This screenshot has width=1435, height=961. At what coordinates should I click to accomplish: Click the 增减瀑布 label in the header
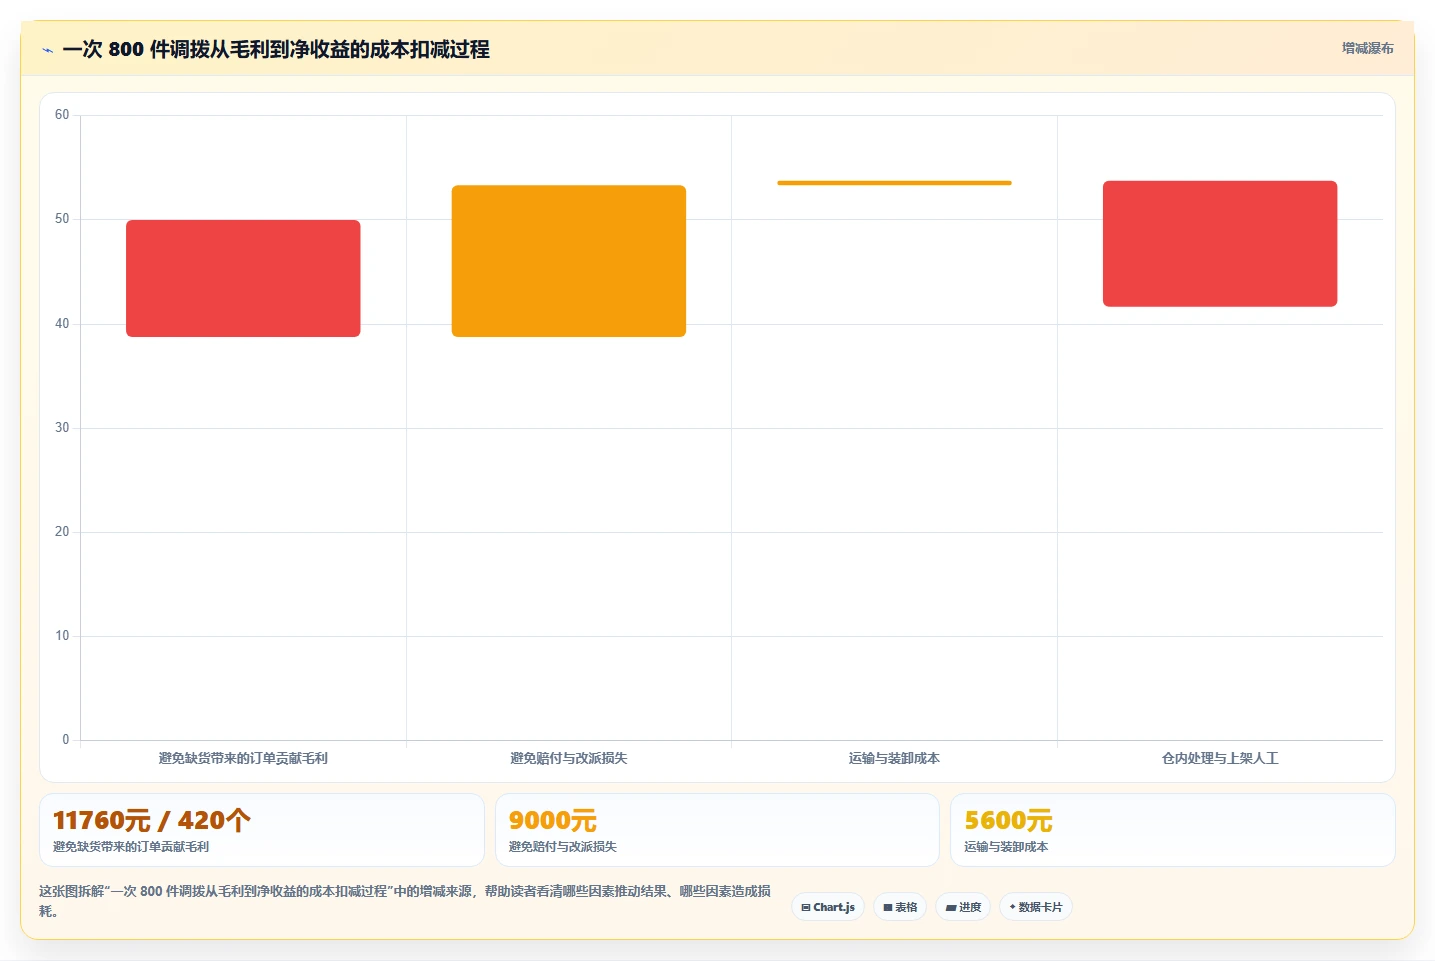pyautogui.click(x=1367, y=48)
